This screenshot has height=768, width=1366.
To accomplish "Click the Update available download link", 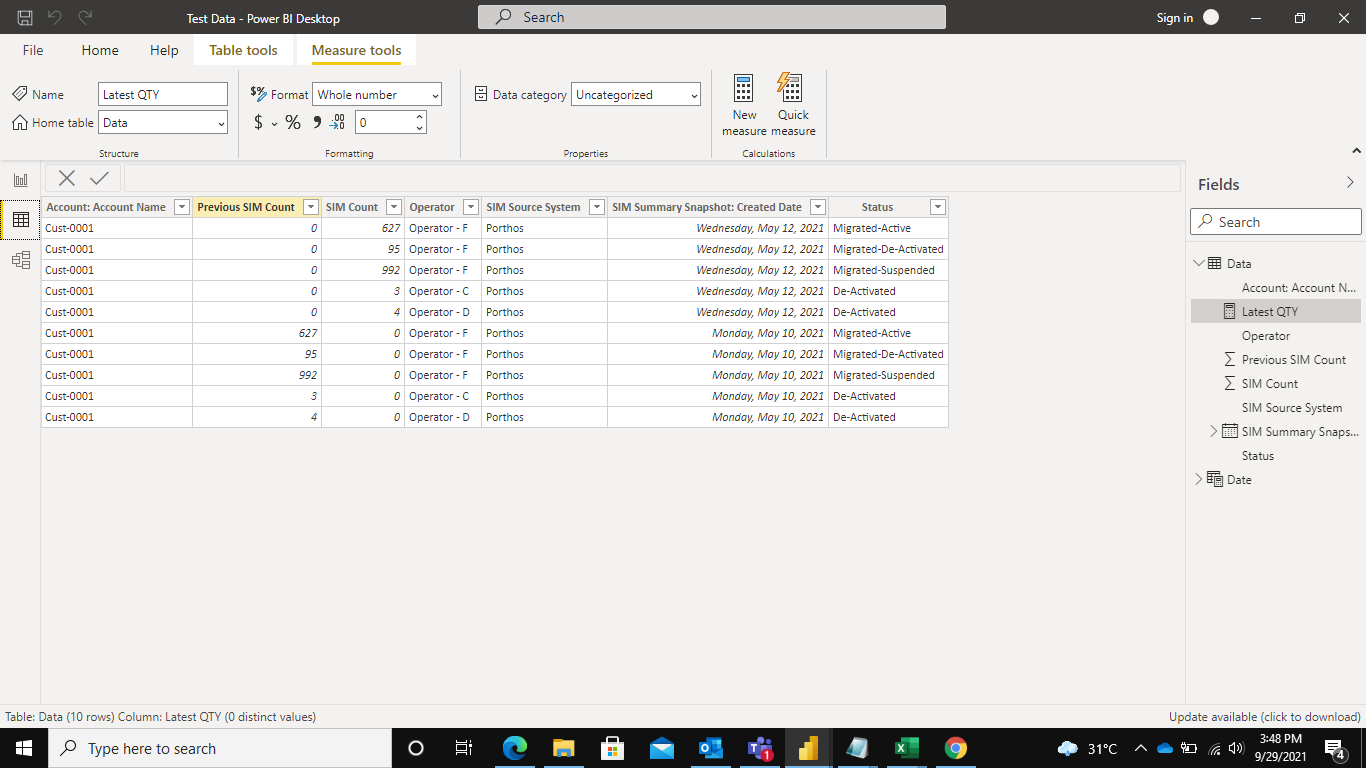I will pos(1265,717).
